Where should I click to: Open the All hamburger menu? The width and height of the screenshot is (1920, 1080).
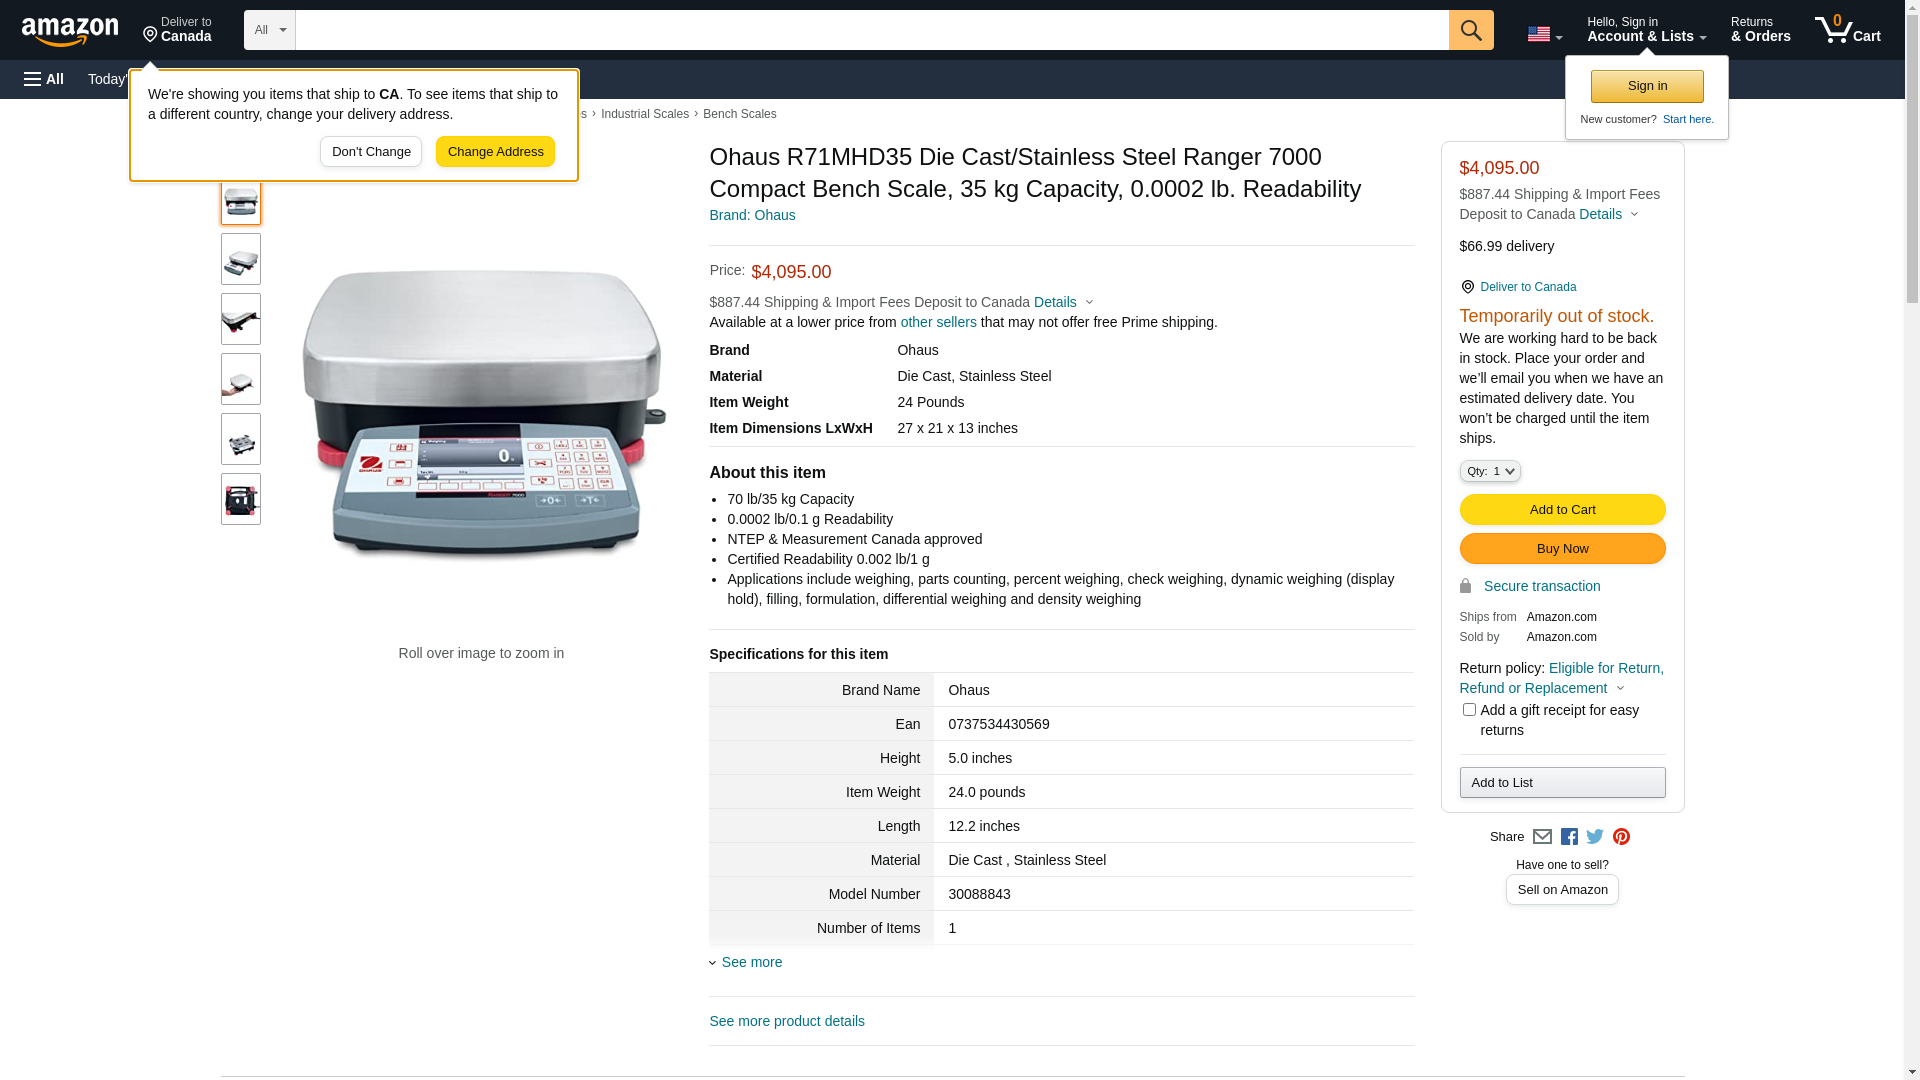pos(44,79)
